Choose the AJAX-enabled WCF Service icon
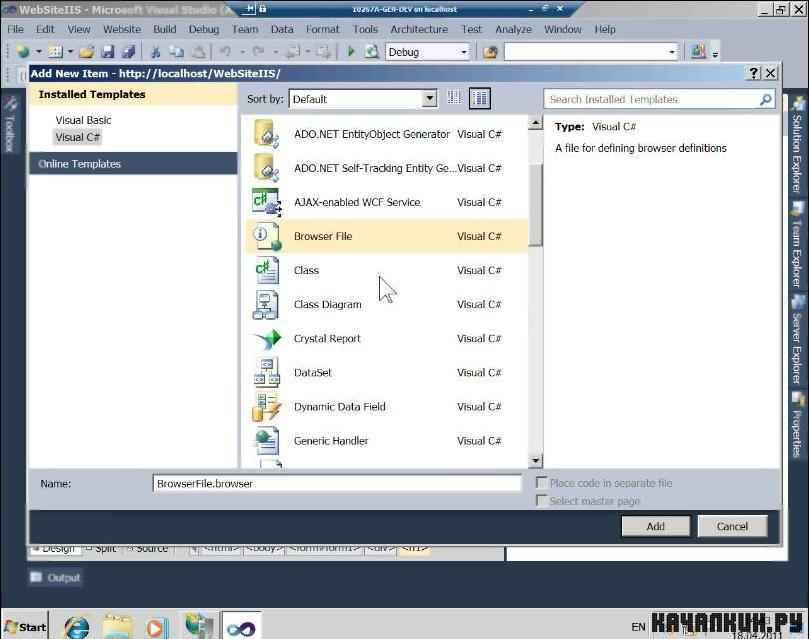The image size is (809, 639). (x=266, y=202)
